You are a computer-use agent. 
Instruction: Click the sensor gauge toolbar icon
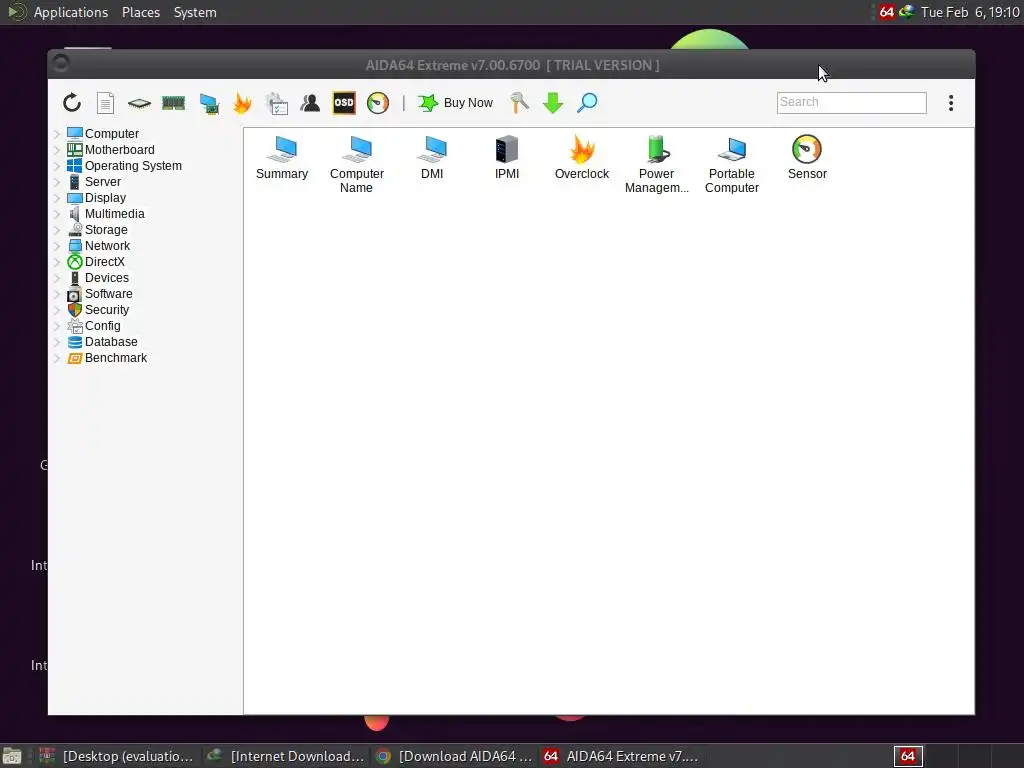pyautogui.click(x=378, y=103)
